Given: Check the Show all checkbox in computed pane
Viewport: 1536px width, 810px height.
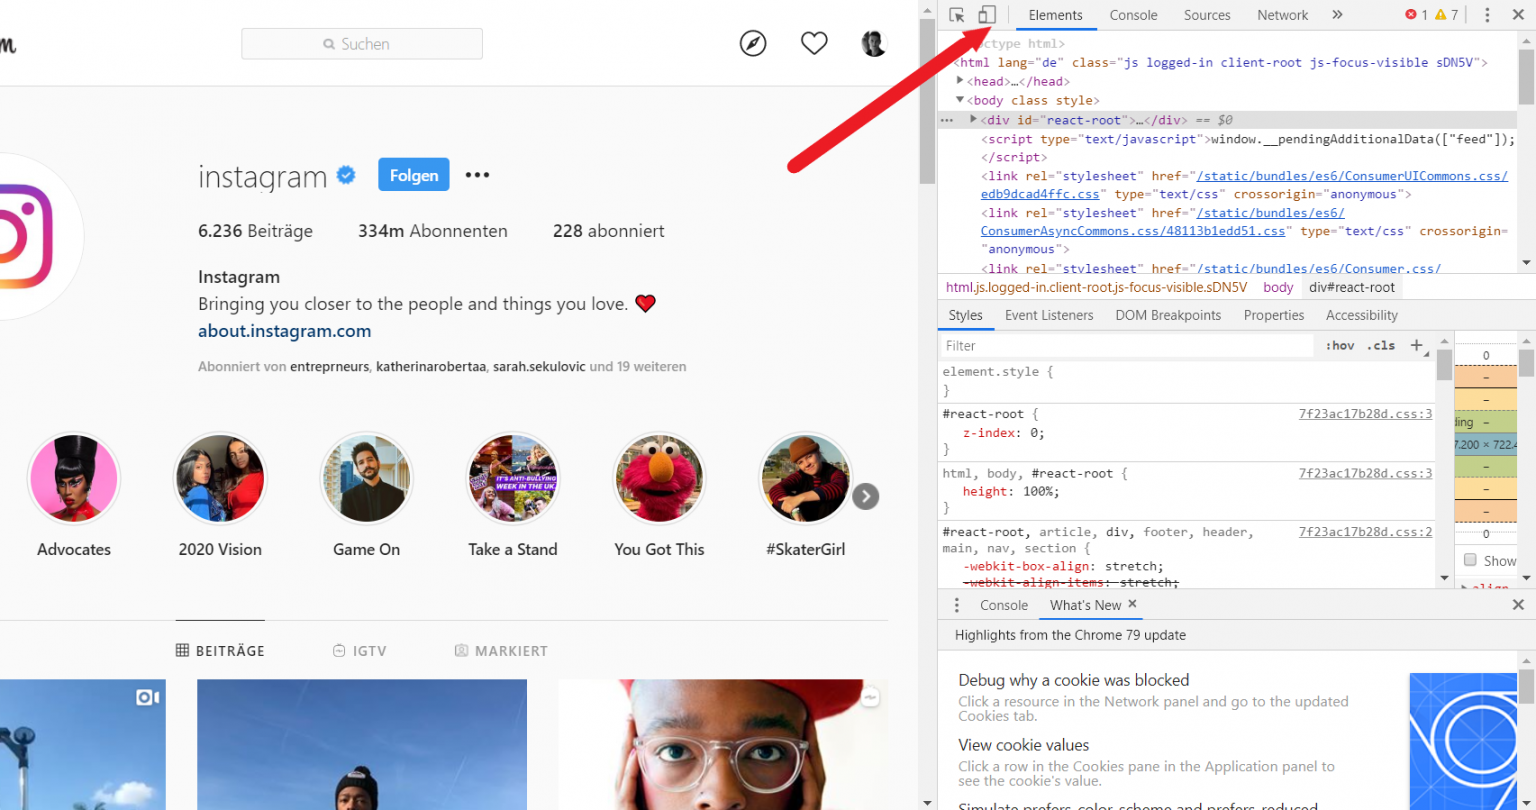Looking at the screenshot, I should click(x=1470, y=560).
